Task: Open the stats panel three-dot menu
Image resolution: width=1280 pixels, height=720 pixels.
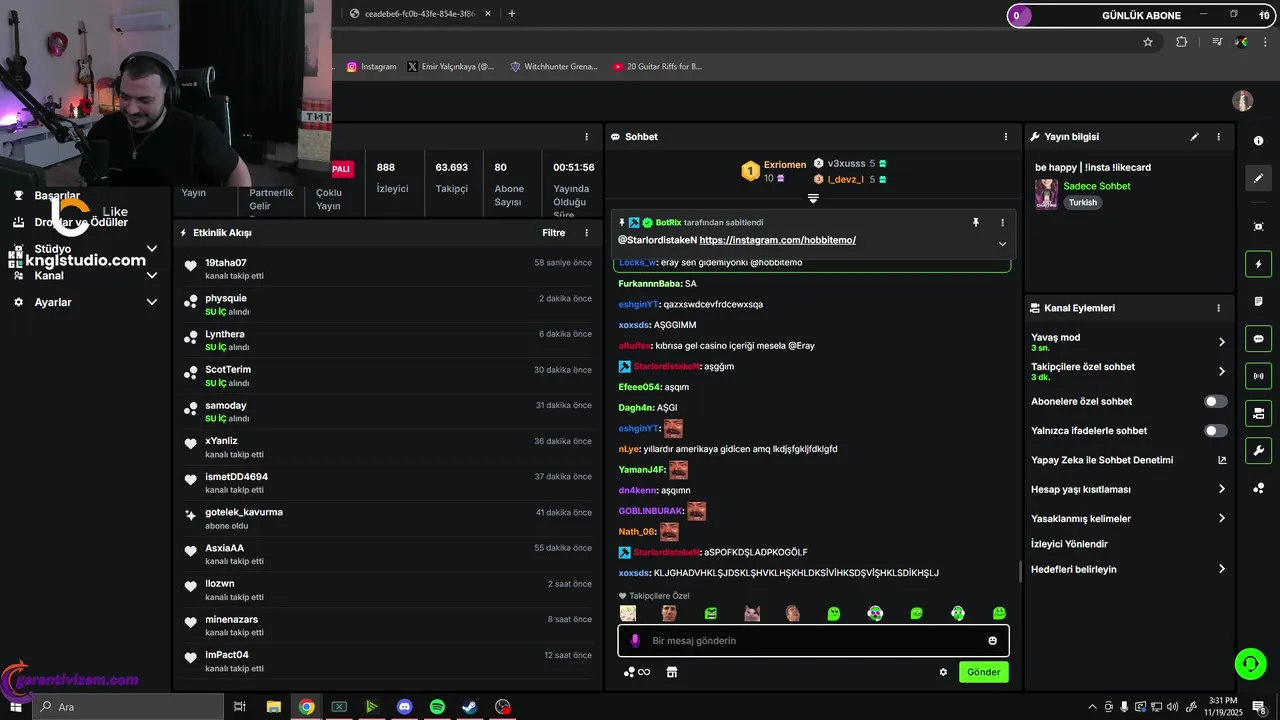Action: [x=587, y=137]
